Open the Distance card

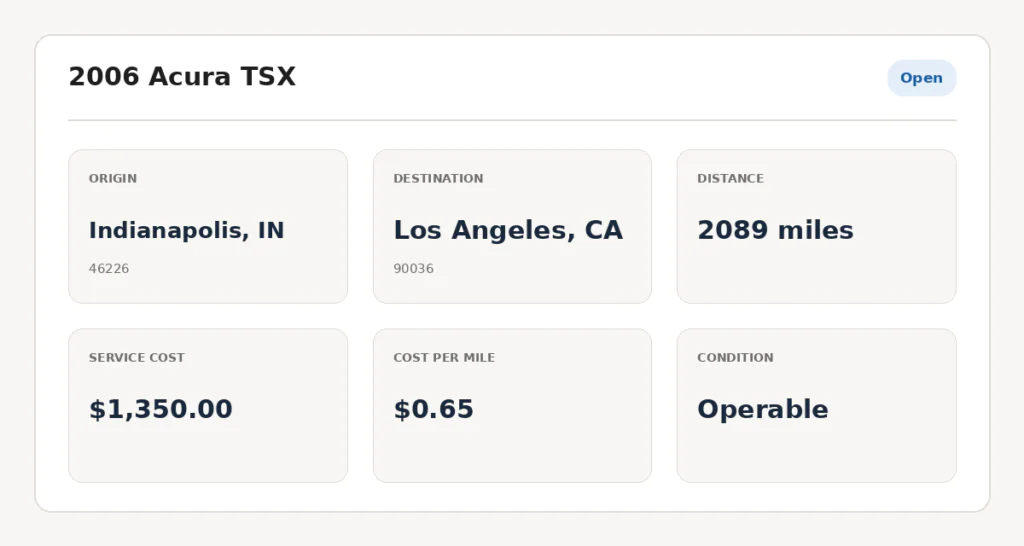tap(816, 227)
